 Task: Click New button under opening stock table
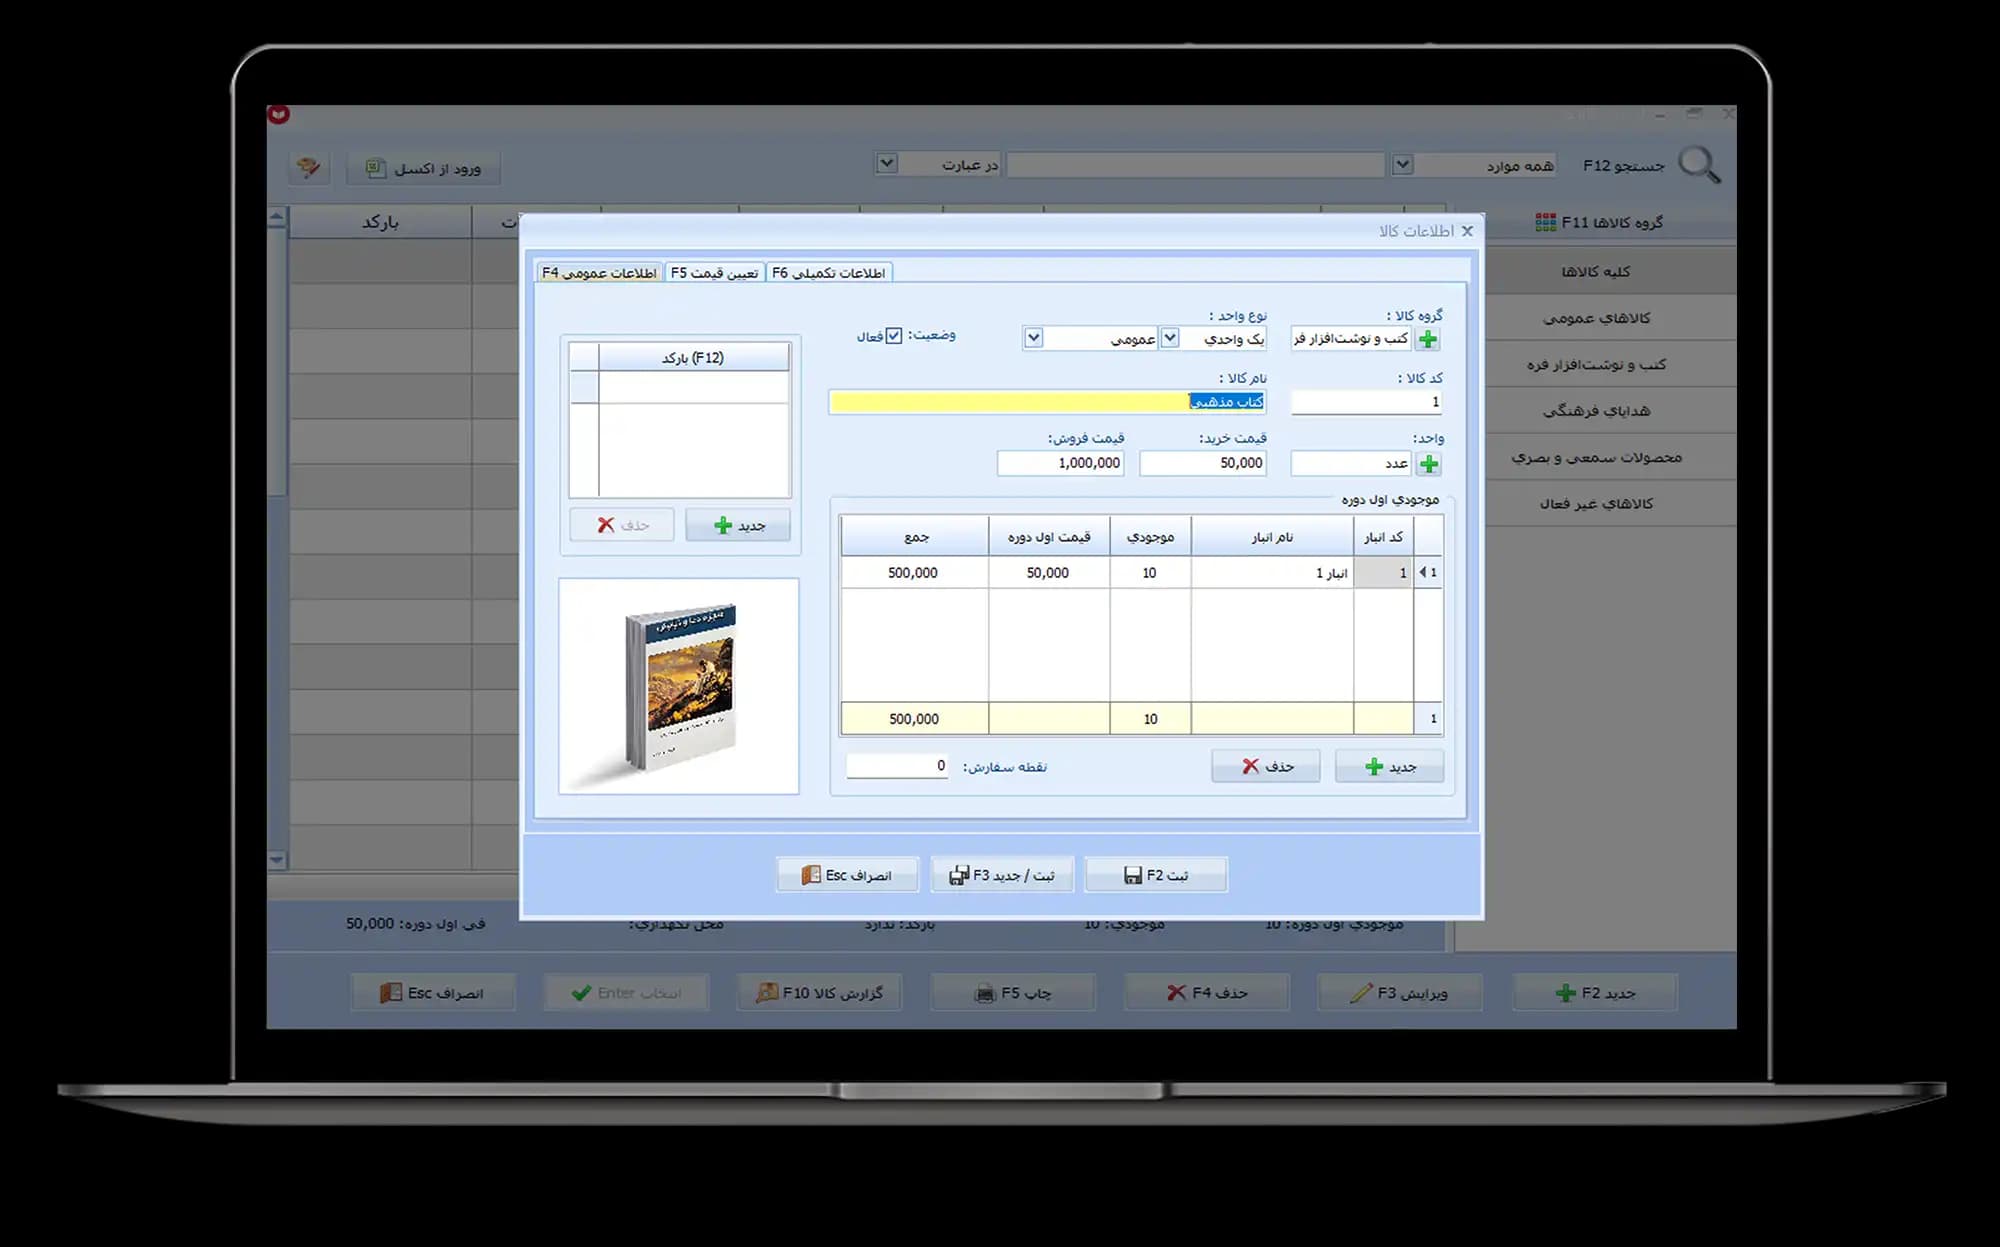pos(1389,767)
